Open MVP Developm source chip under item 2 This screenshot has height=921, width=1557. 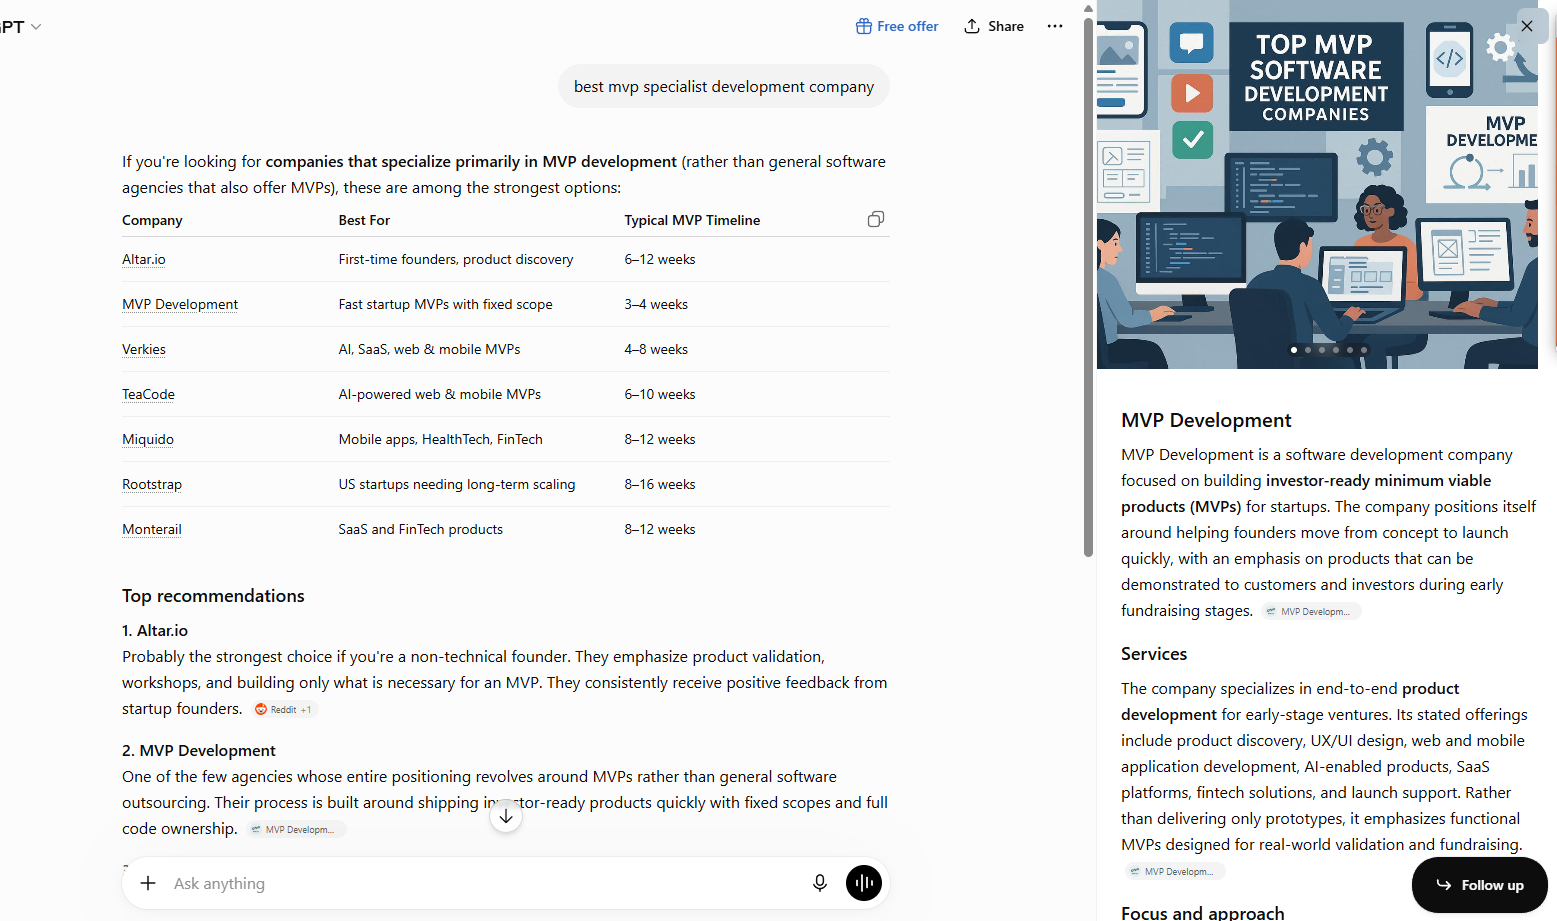coord(296,829)
